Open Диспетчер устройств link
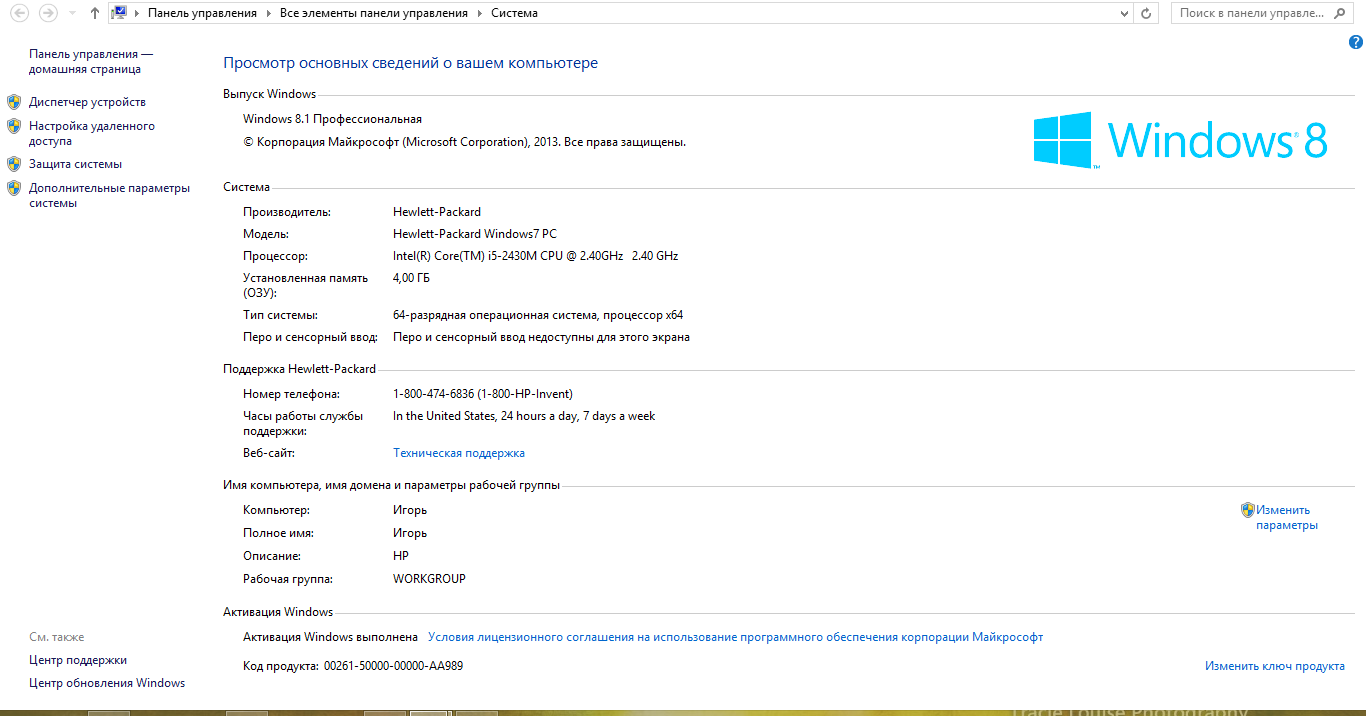The height and width of the screenshot is (716, 1366). point(87,102)
